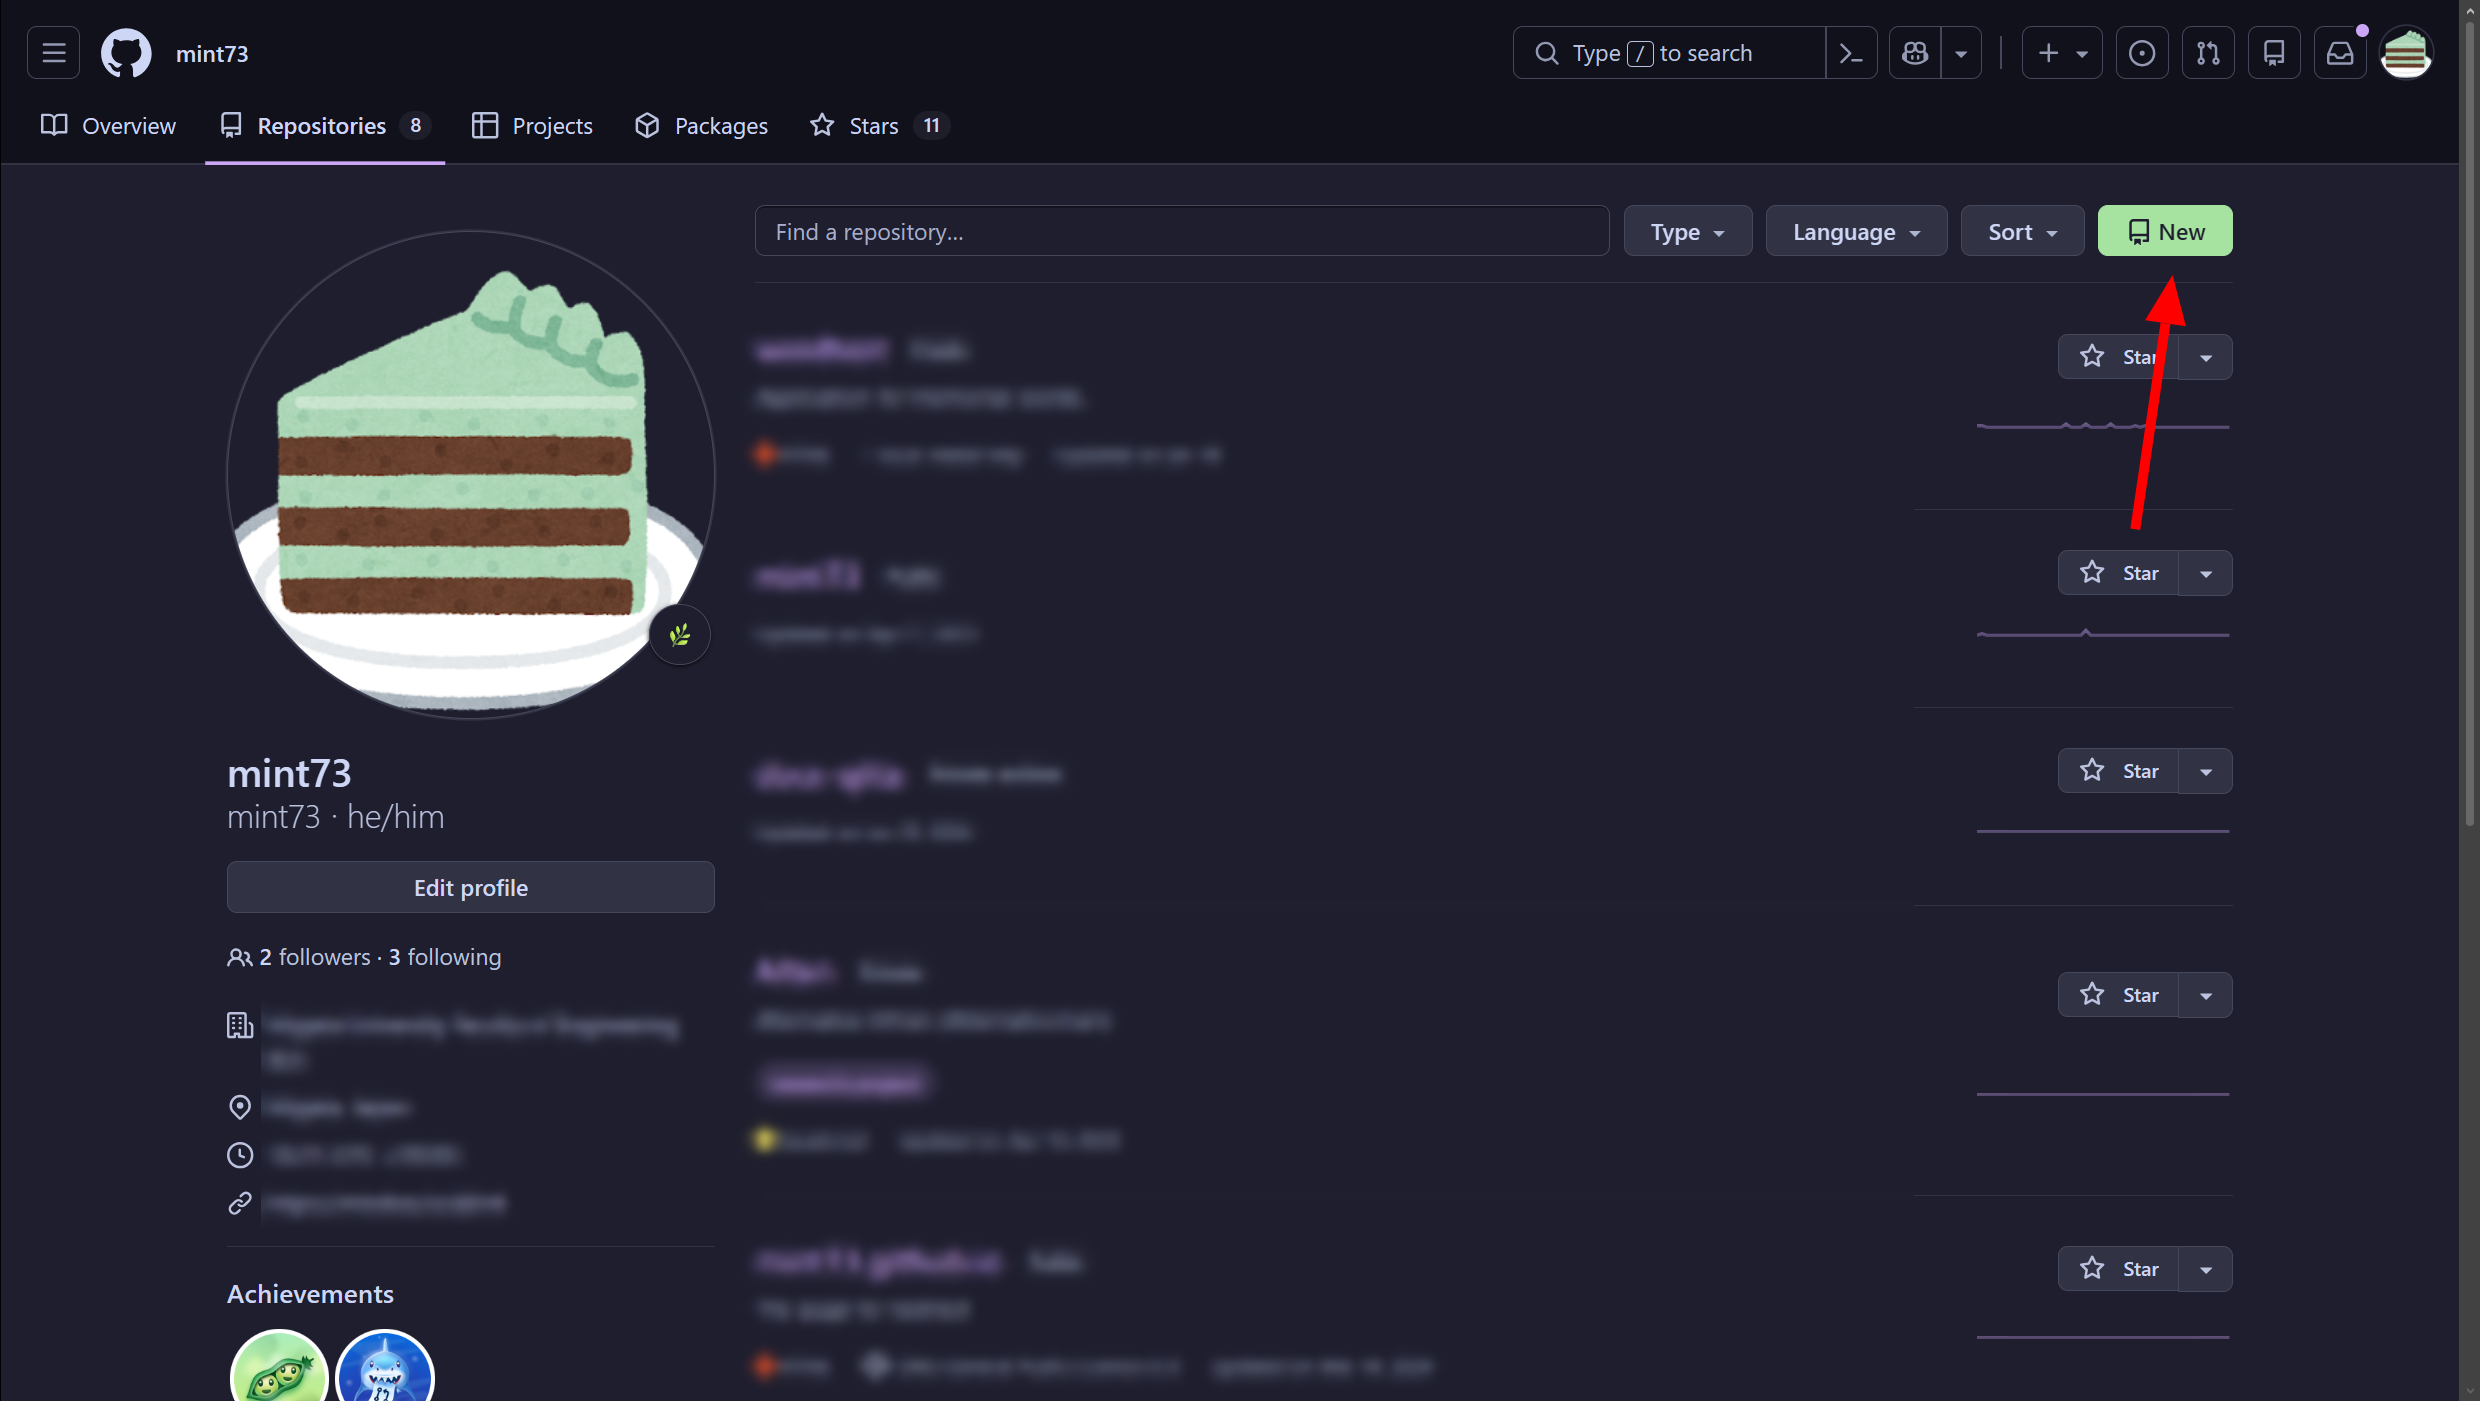Open the Achievements heading link
The width and height of the screenshot is (2480, 1401).
coord(310,1294)
